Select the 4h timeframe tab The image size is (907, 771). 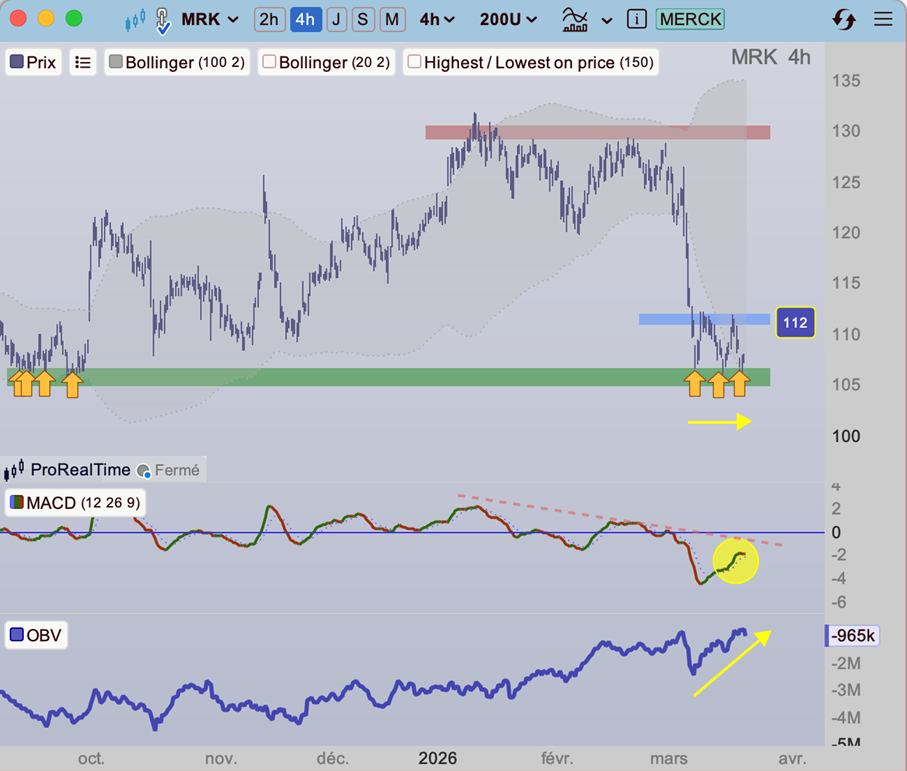click(x=305, y=20)
